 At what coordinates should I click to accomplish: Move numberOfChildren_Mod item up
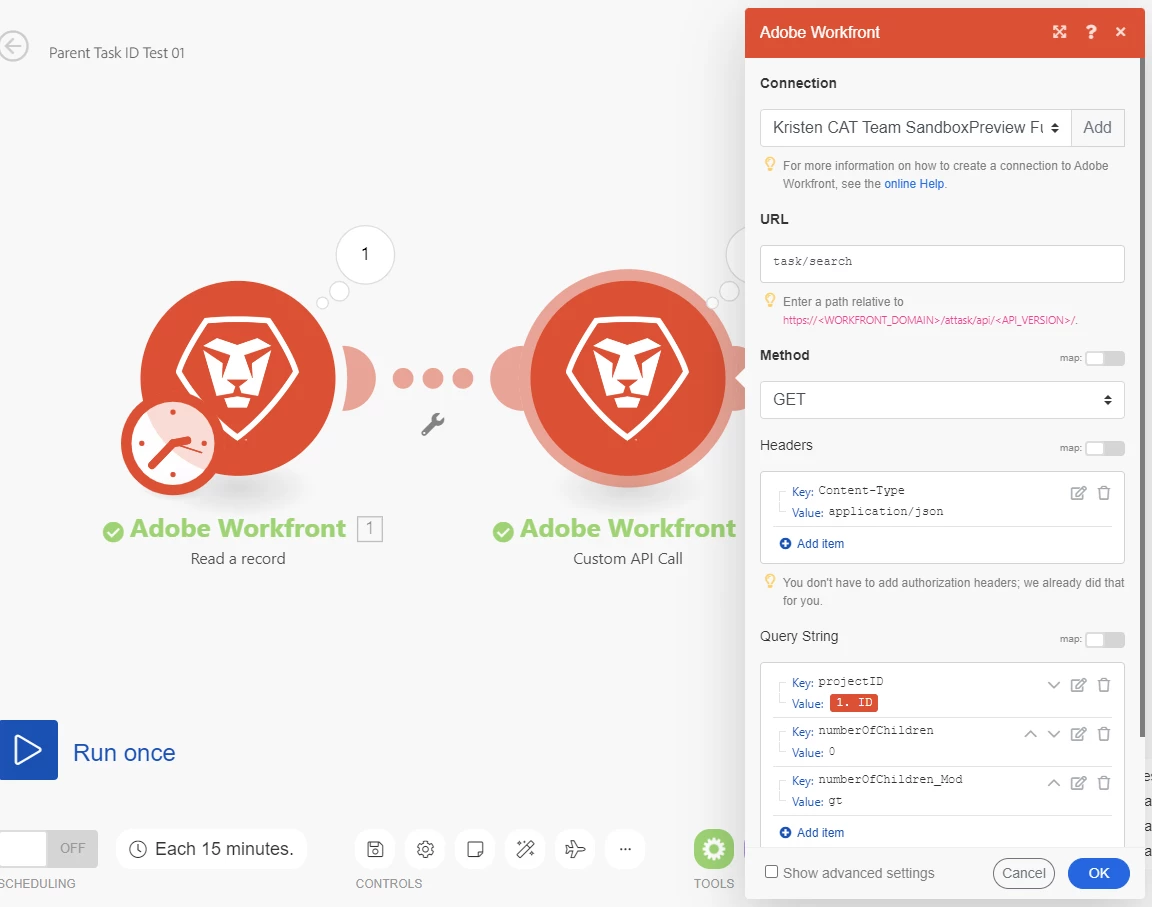click(x=1054, y=783)
